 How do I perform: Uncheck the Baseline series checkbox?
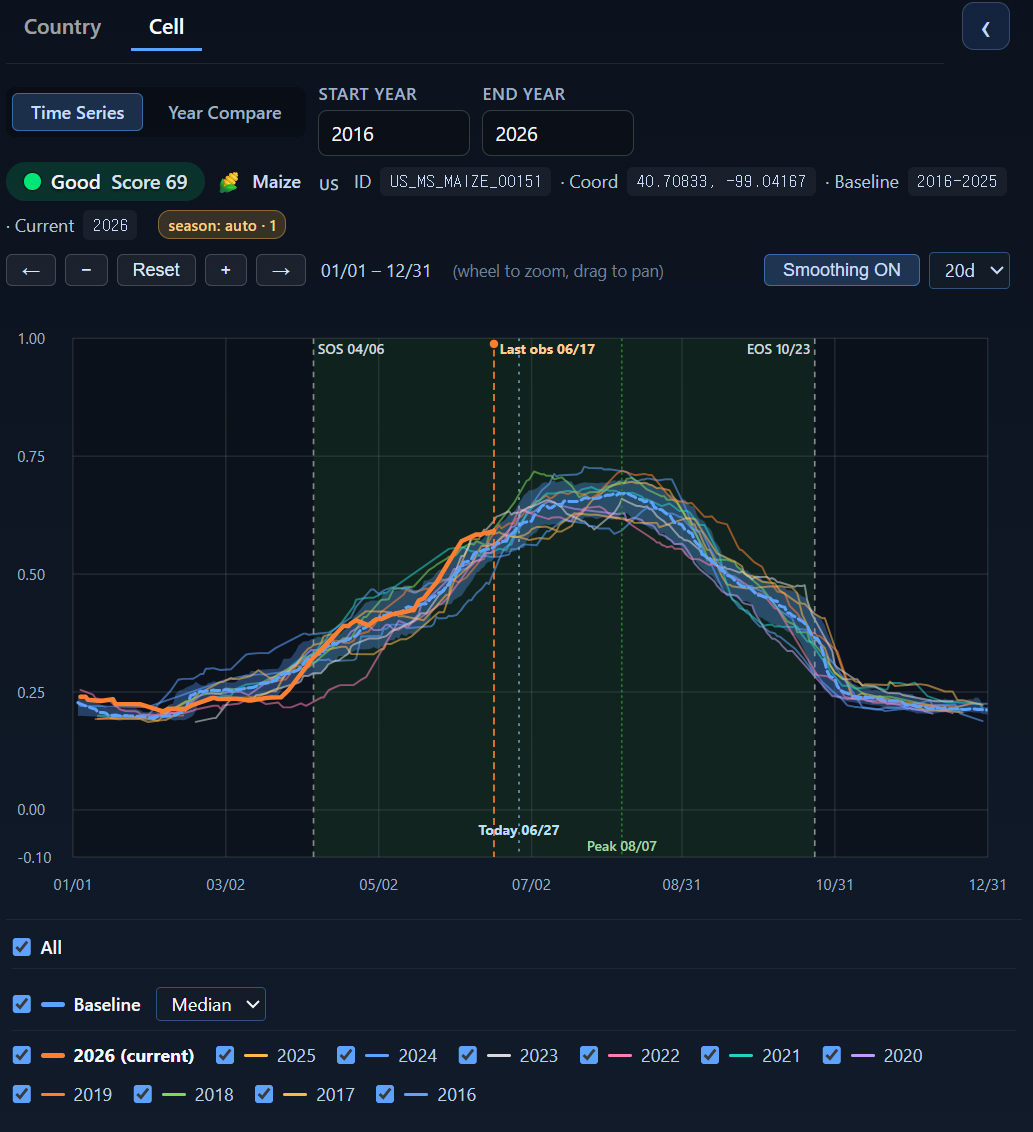(x=22, y=1004)
